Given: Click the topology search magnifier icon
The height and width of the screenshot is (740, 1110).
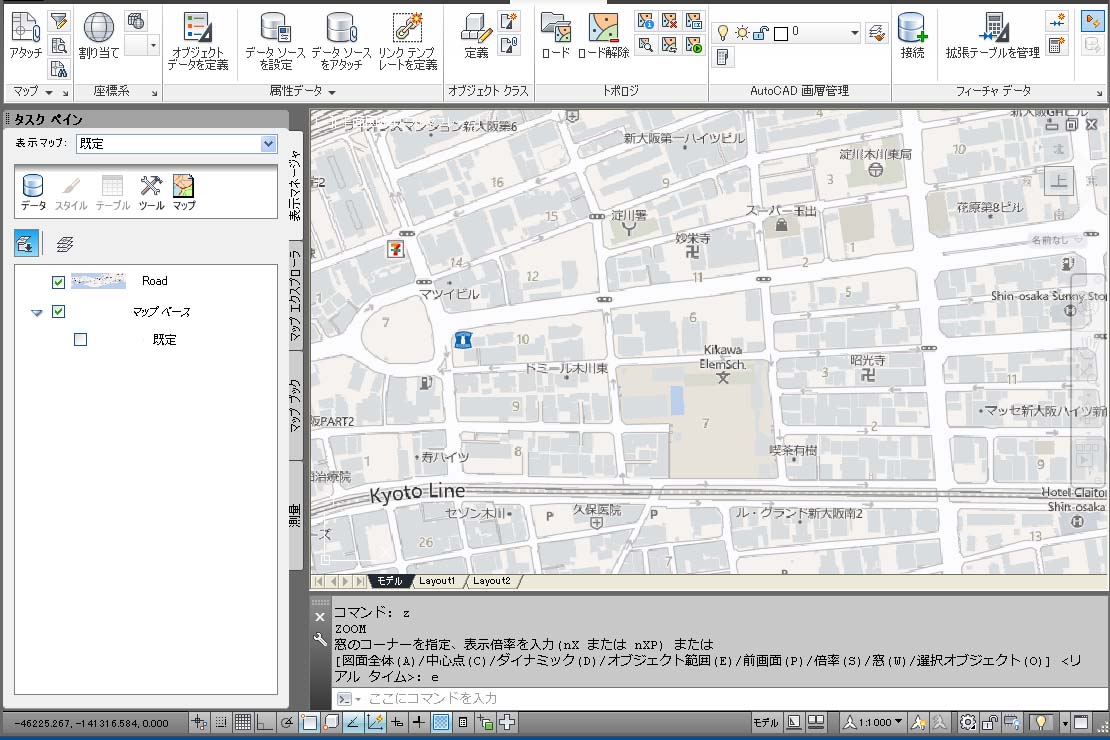Looking at the screenshot, I should coord(645,45).
